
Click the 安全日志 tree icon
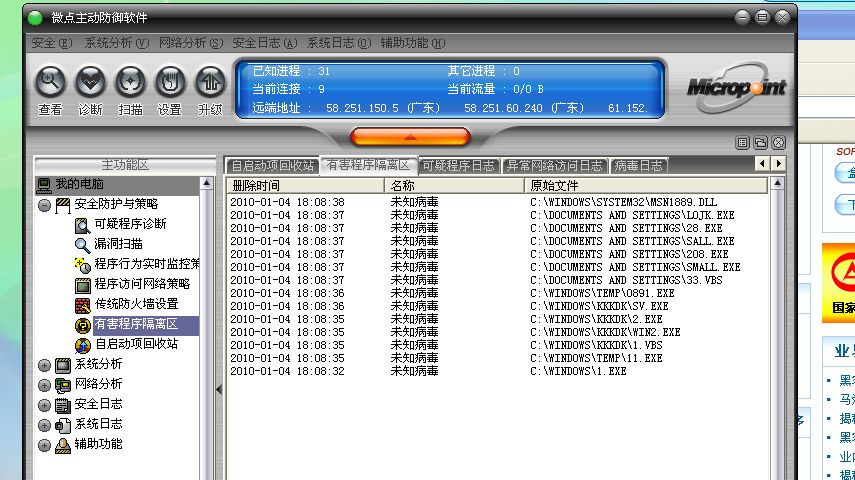pos(63,405)
